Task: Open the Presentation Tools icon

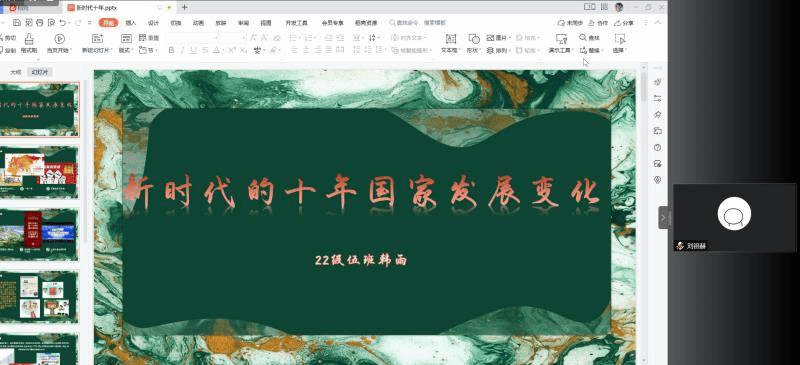Action: (x=561, y=39)
